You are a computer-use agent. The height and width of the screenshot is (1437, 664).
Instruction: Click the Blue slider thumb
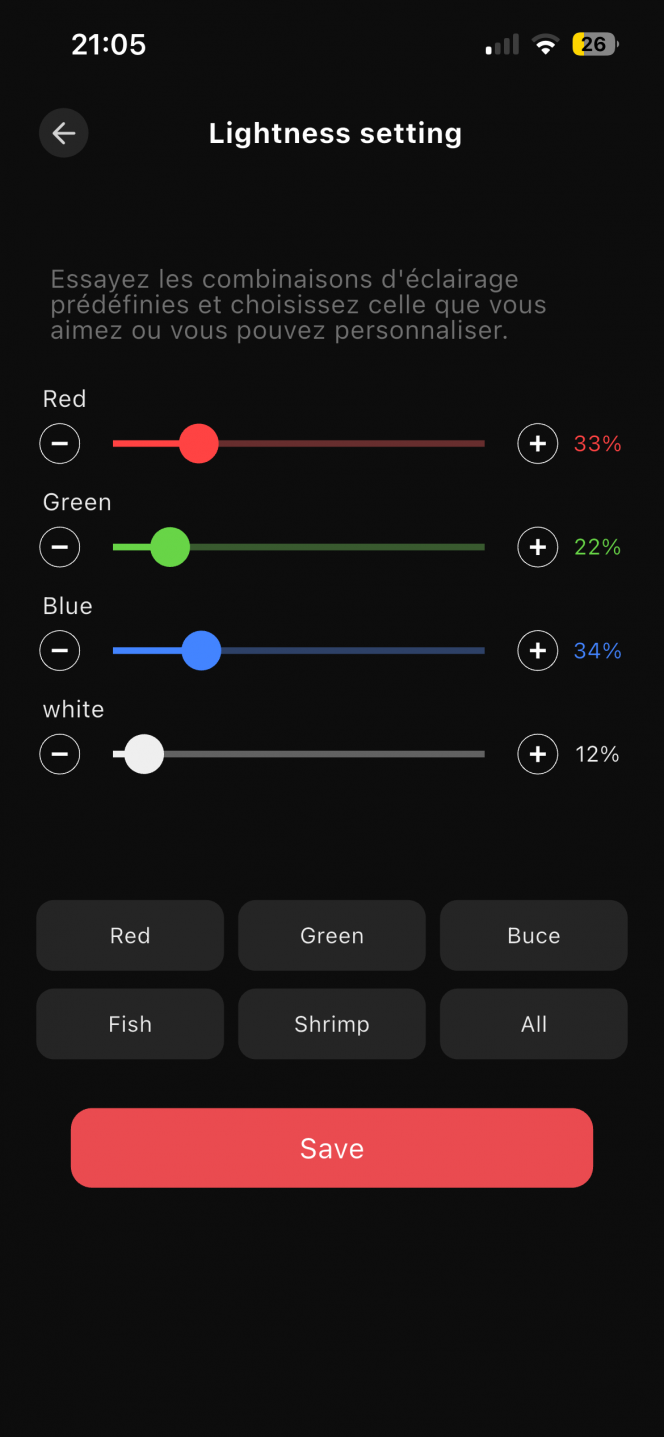202,651
